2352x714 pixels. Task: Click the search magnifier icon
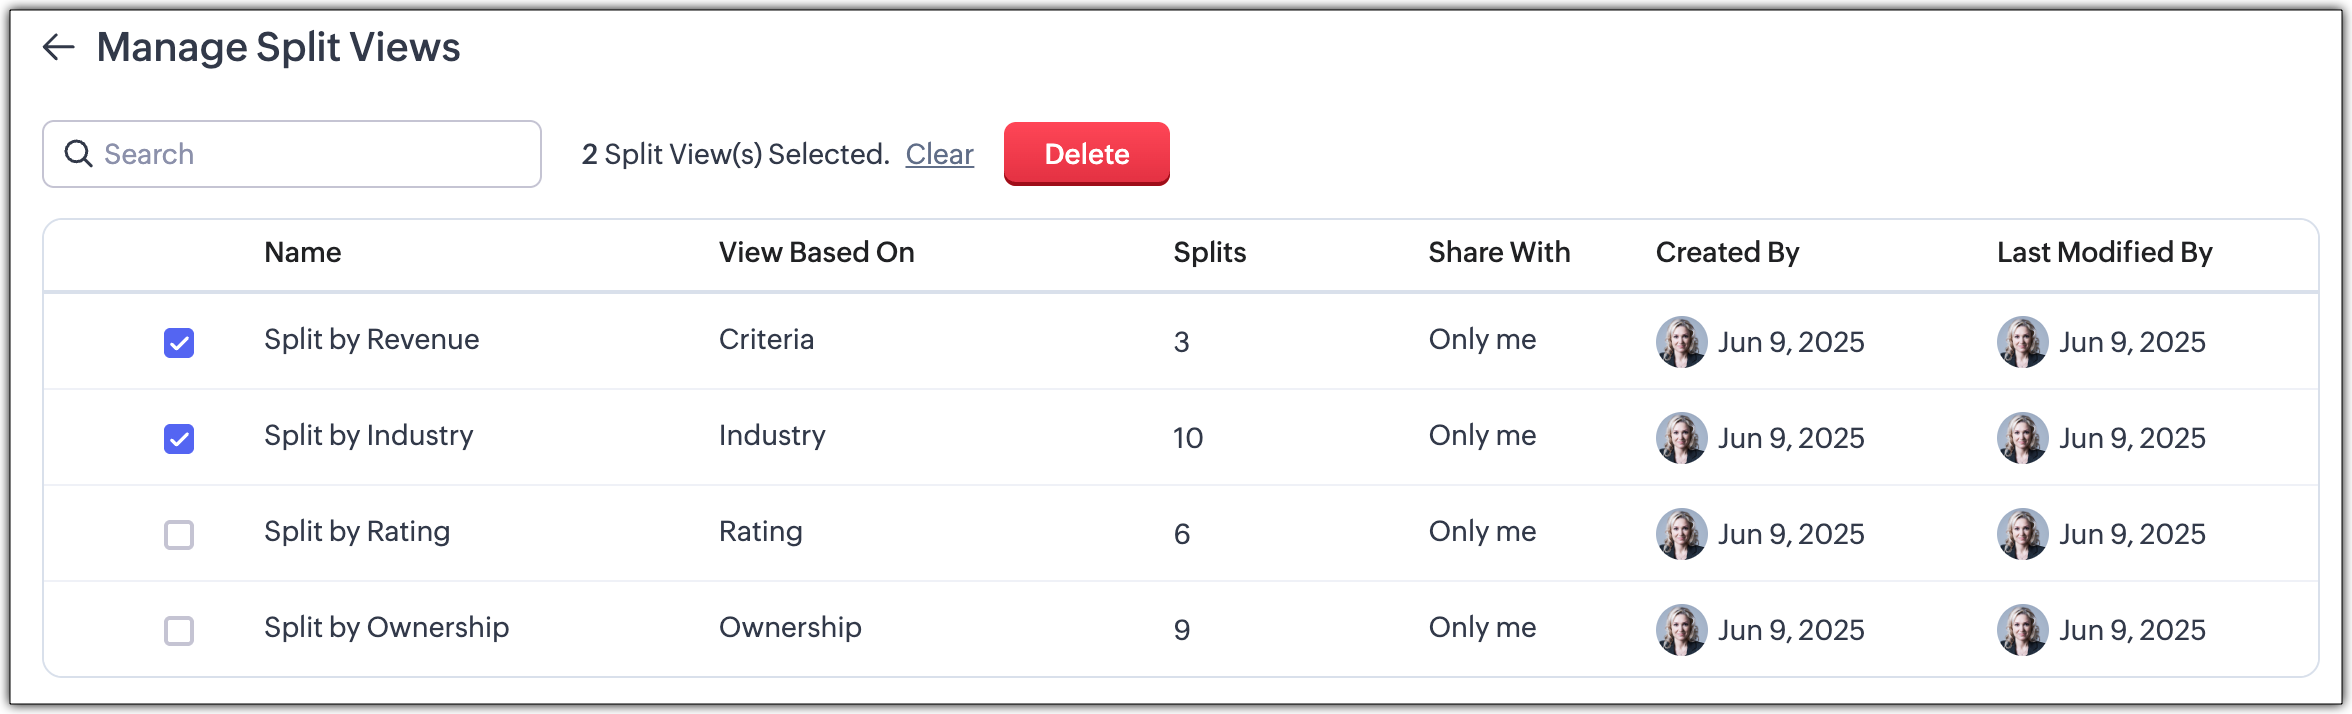[x=78, y=154]
